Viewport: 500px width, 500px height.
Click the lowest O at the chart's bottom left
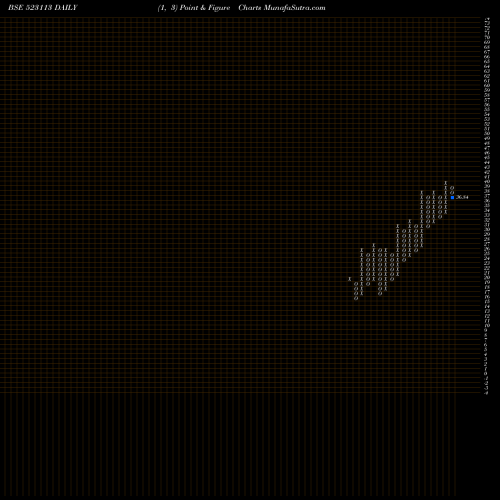point(356,298)
